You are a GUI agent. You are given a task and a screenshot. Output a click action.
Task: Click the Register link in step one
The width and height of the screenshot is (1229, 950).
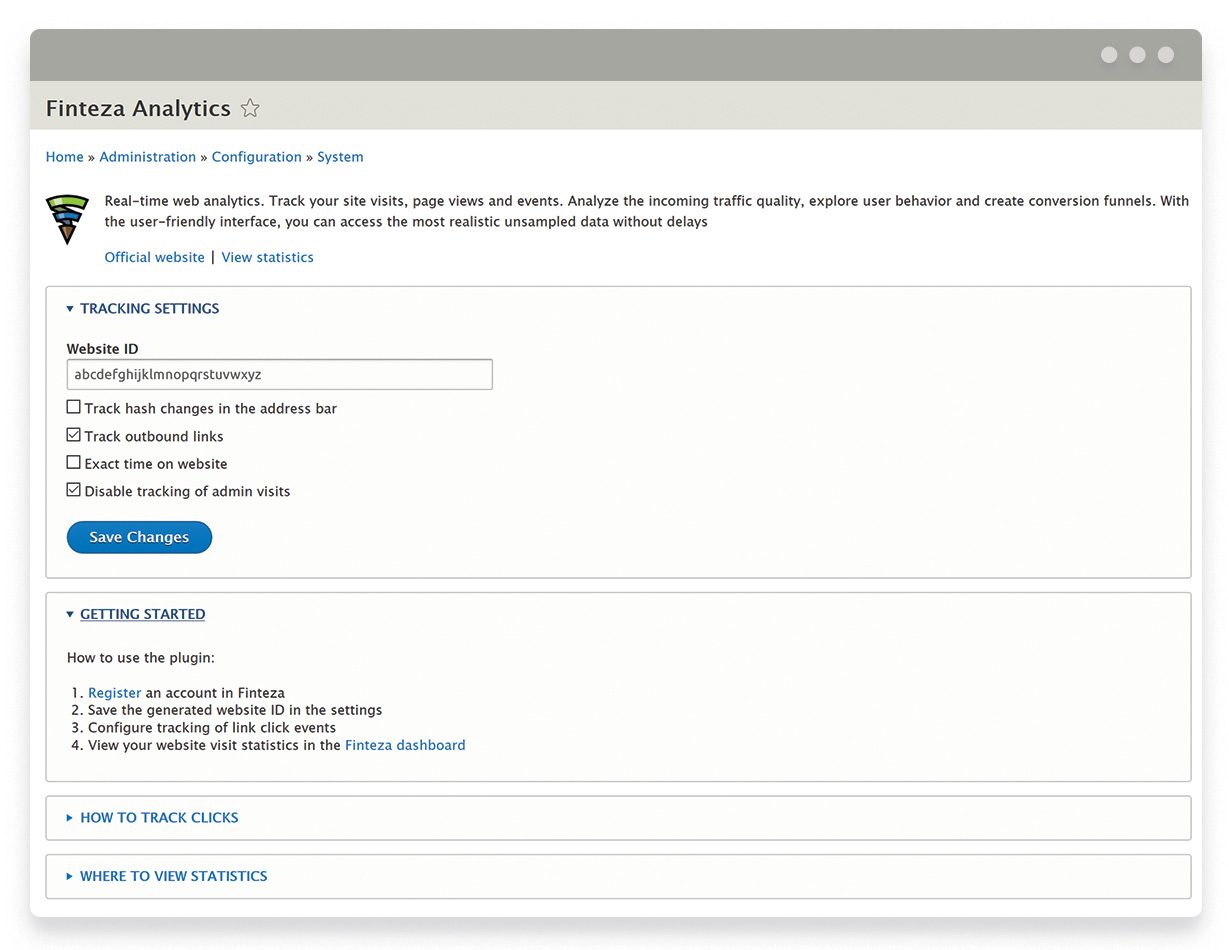pos(114,692)
